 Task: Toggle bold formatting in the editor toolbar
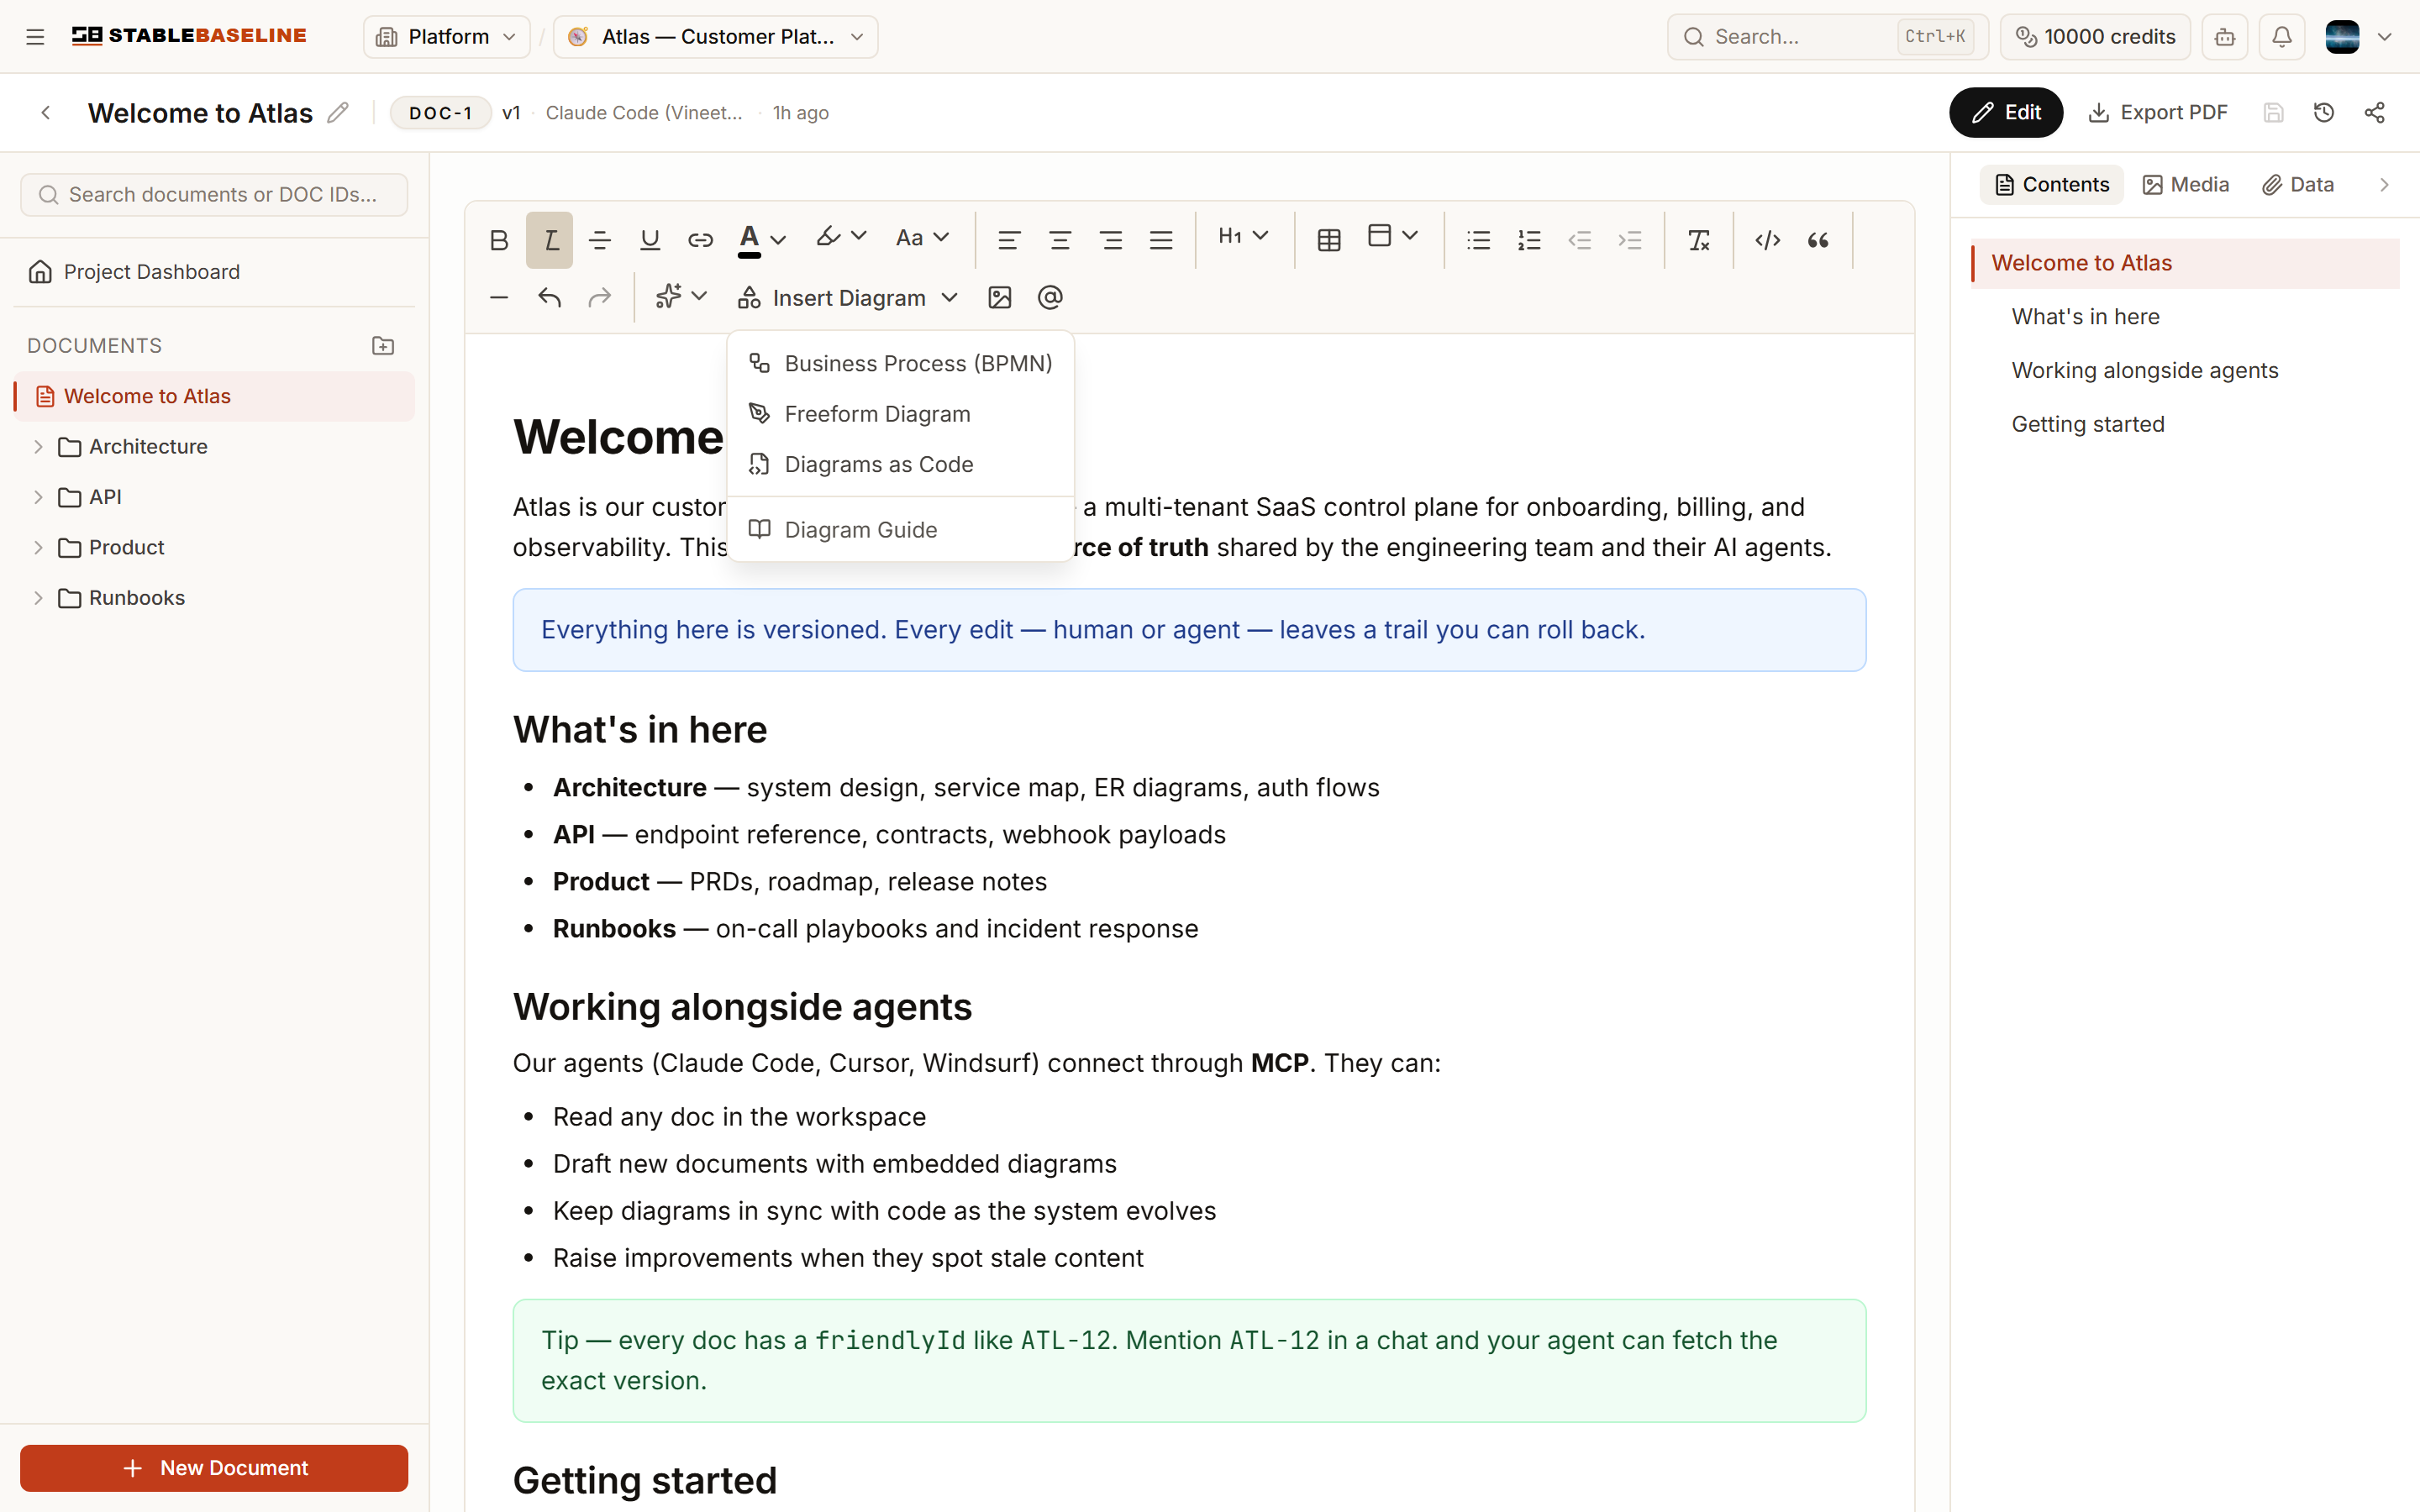coord(499,240)
